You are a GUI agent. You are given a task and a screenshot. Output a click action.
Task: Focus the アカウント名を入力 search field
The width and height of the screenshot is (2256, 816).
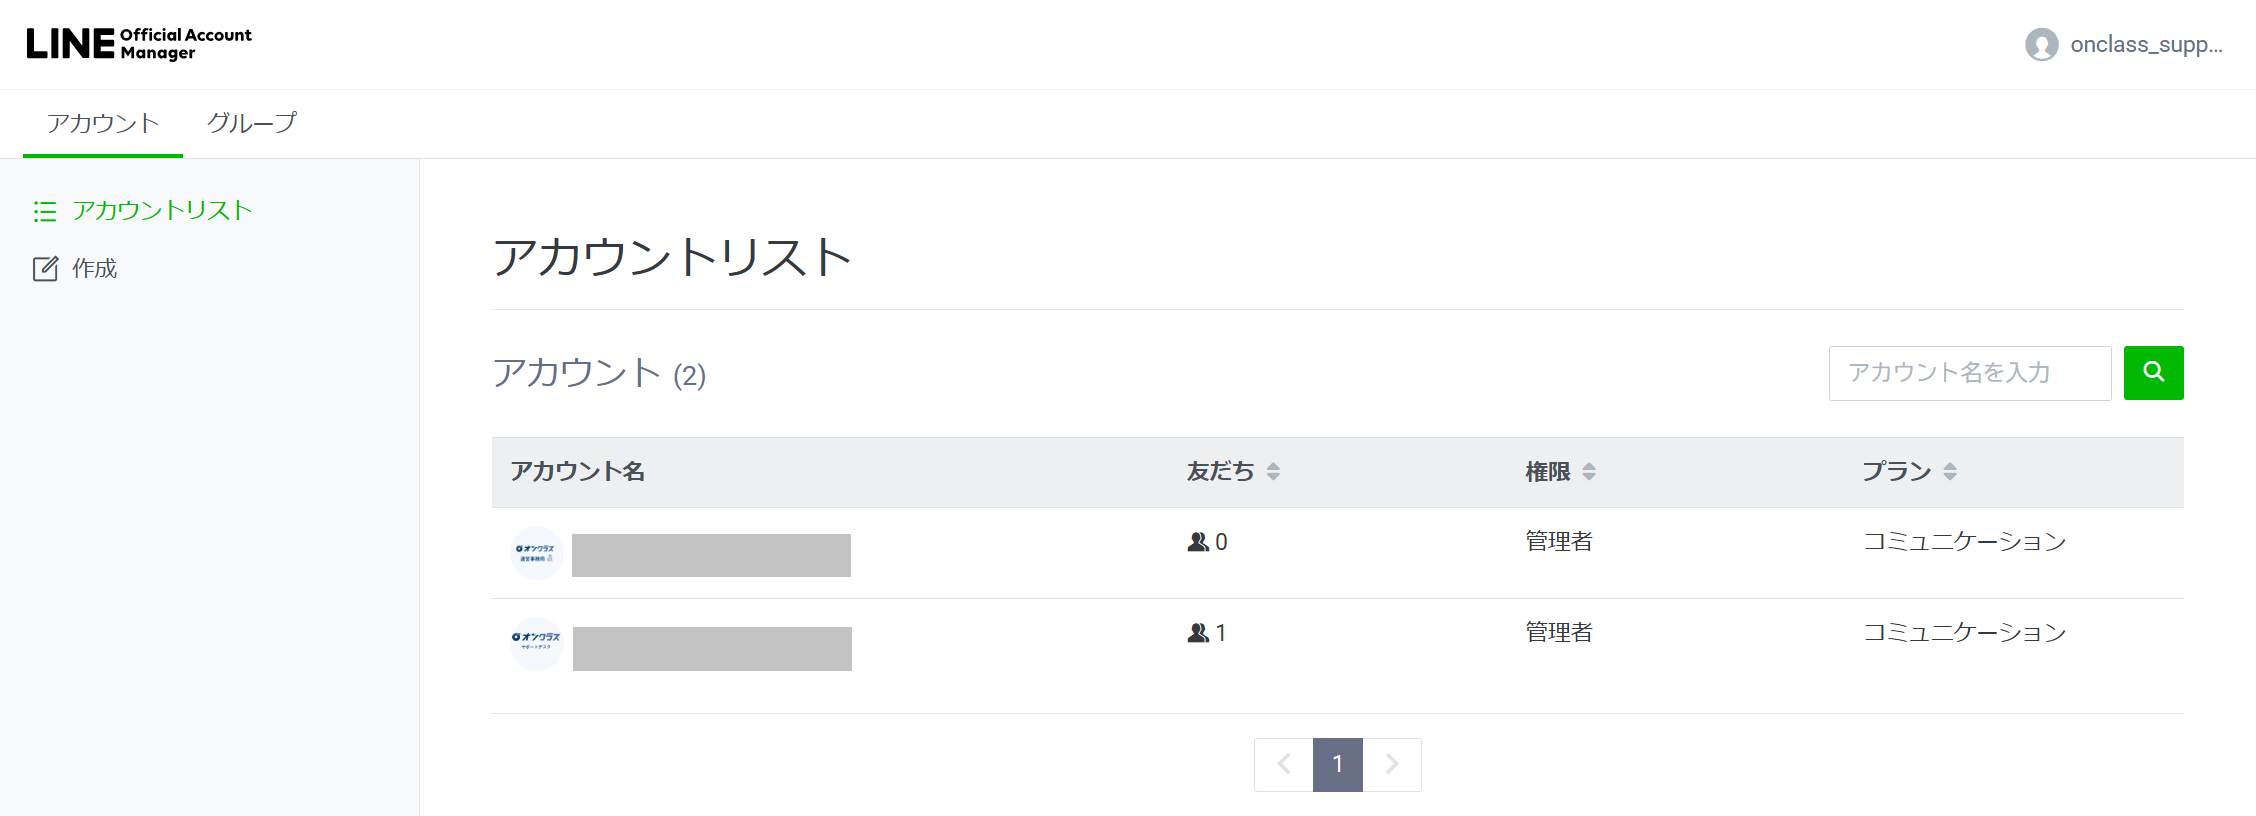[x=1969, y=373]
